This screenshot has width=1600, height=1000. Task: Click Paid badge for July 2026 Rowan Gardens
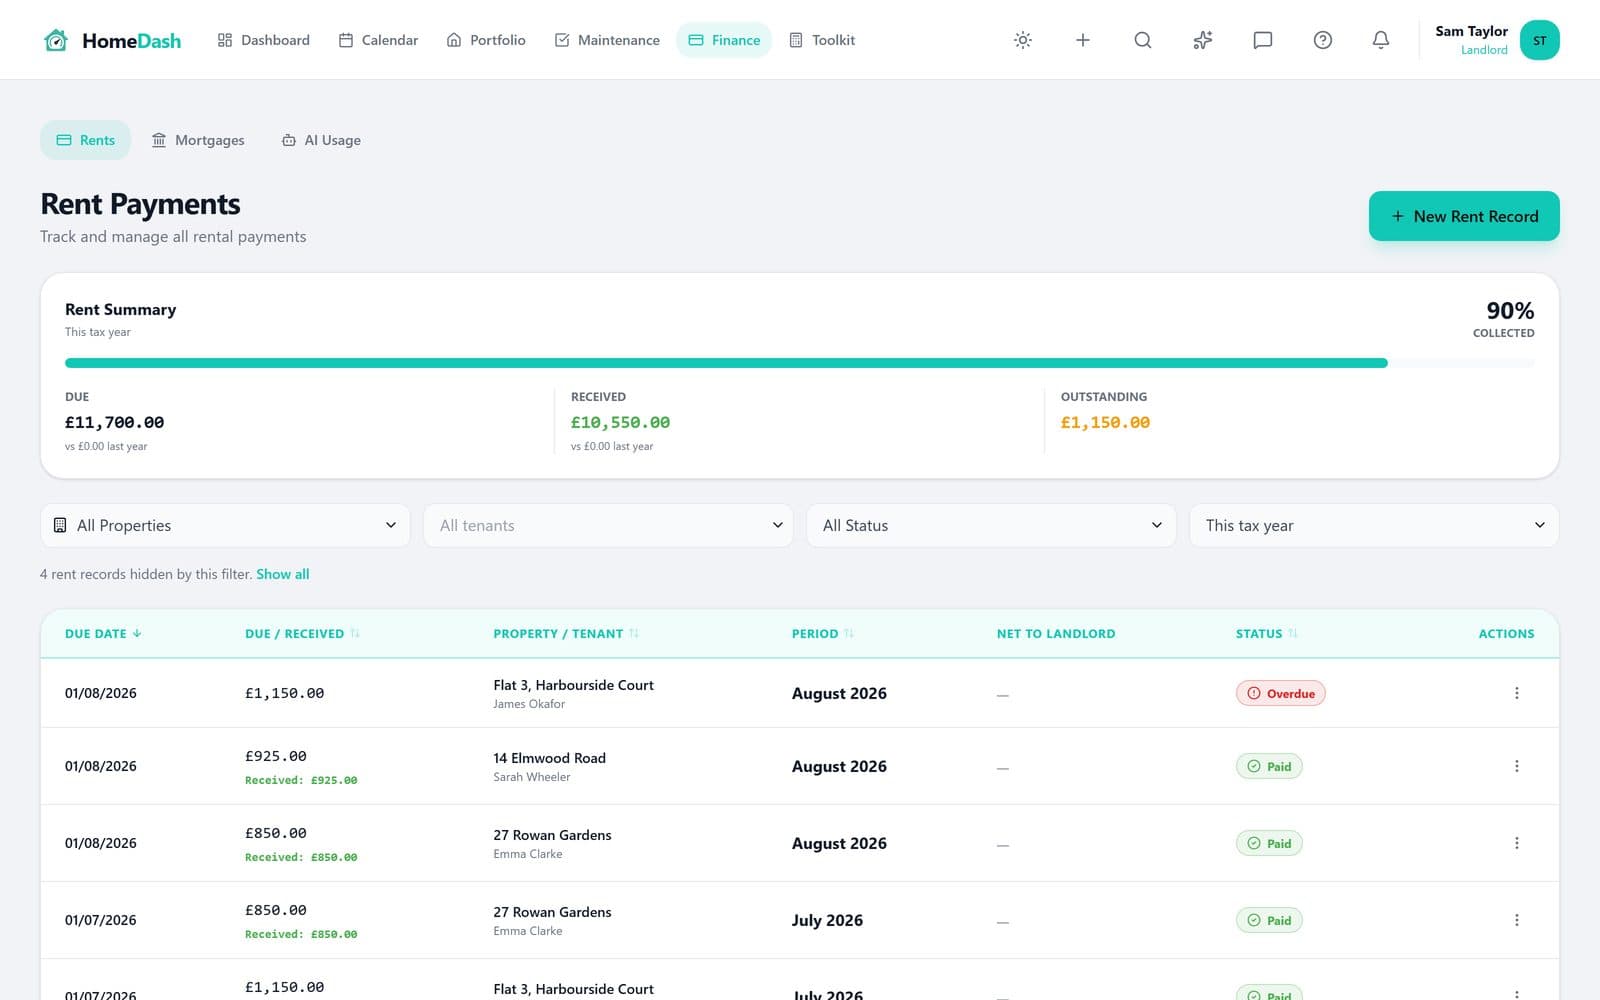coord(1269,920)
